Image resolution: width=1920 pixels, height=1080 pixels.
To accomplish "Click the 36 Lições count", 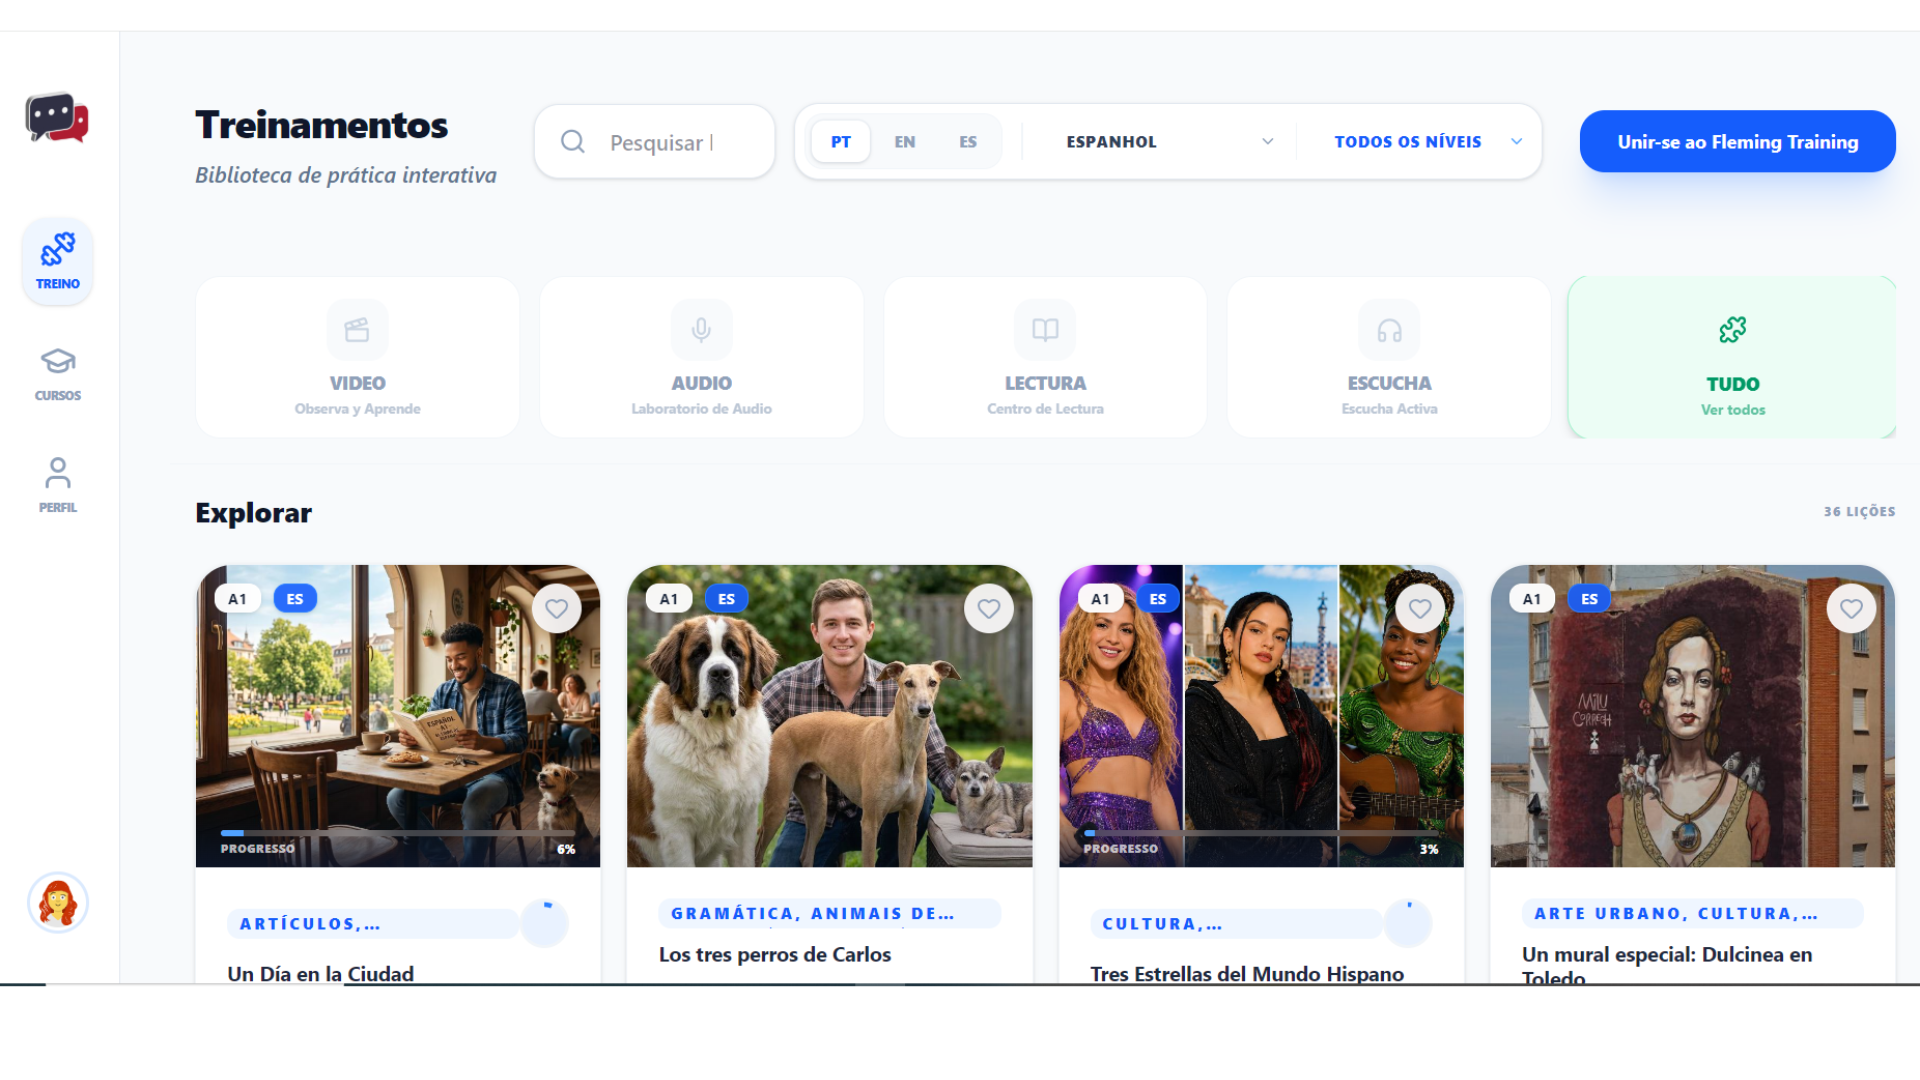I will point(1859,511).
